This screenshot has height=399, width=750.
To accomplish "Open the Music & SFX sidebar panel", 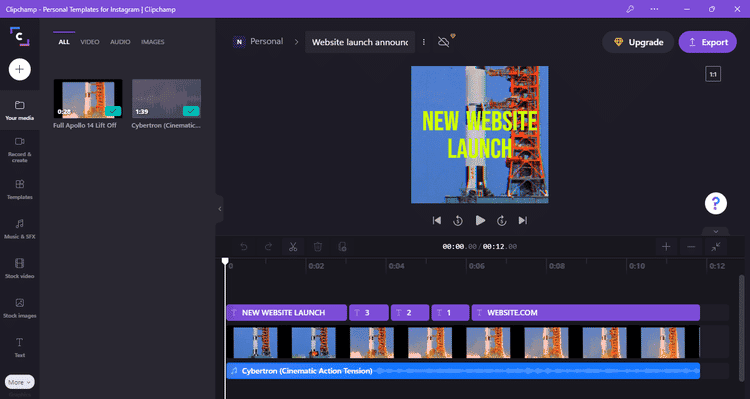I will coord(20,229).
